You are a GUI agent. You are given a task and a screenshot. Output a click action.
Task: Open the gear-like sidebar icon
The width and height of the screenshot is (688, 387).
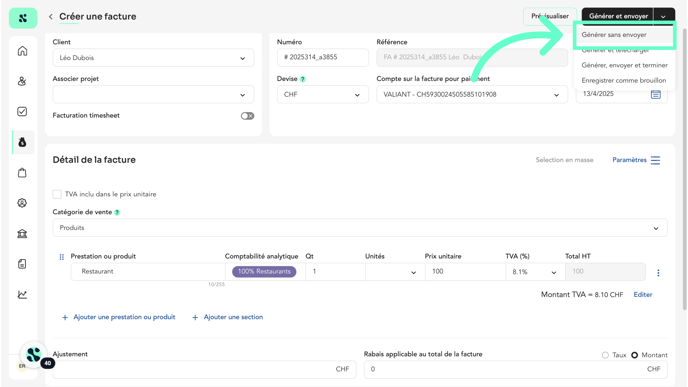click(x=22, y=203)
